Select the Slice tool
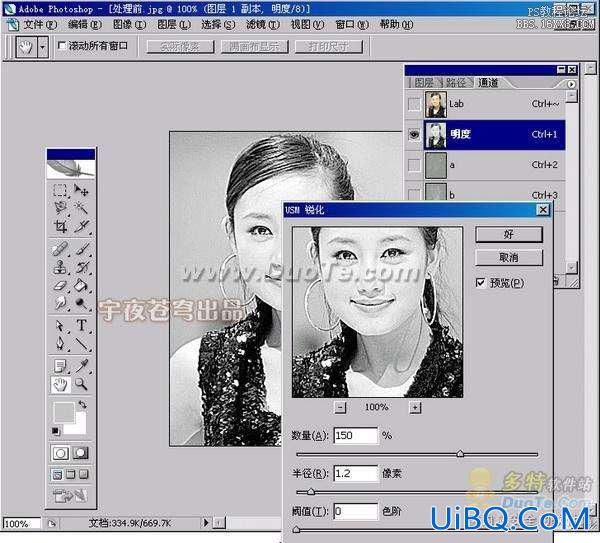This screenshot has width=600, height=543. pos(81,226)
